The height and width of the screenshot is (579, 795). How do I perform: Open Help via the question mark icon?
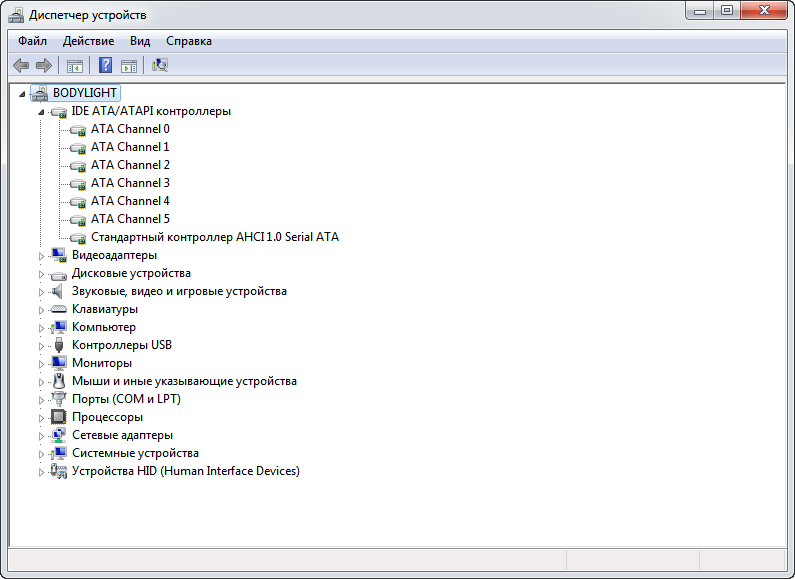104,65
